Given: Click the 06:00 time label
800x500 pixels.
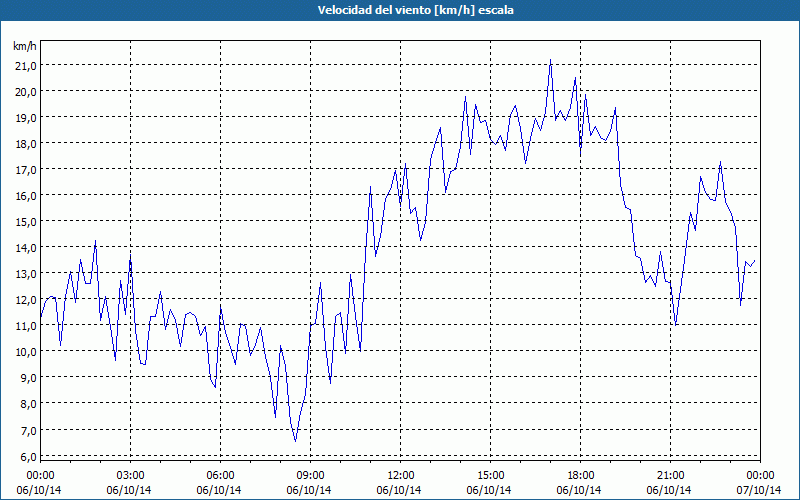Looking at the screenshot, I should click(220, 476).
